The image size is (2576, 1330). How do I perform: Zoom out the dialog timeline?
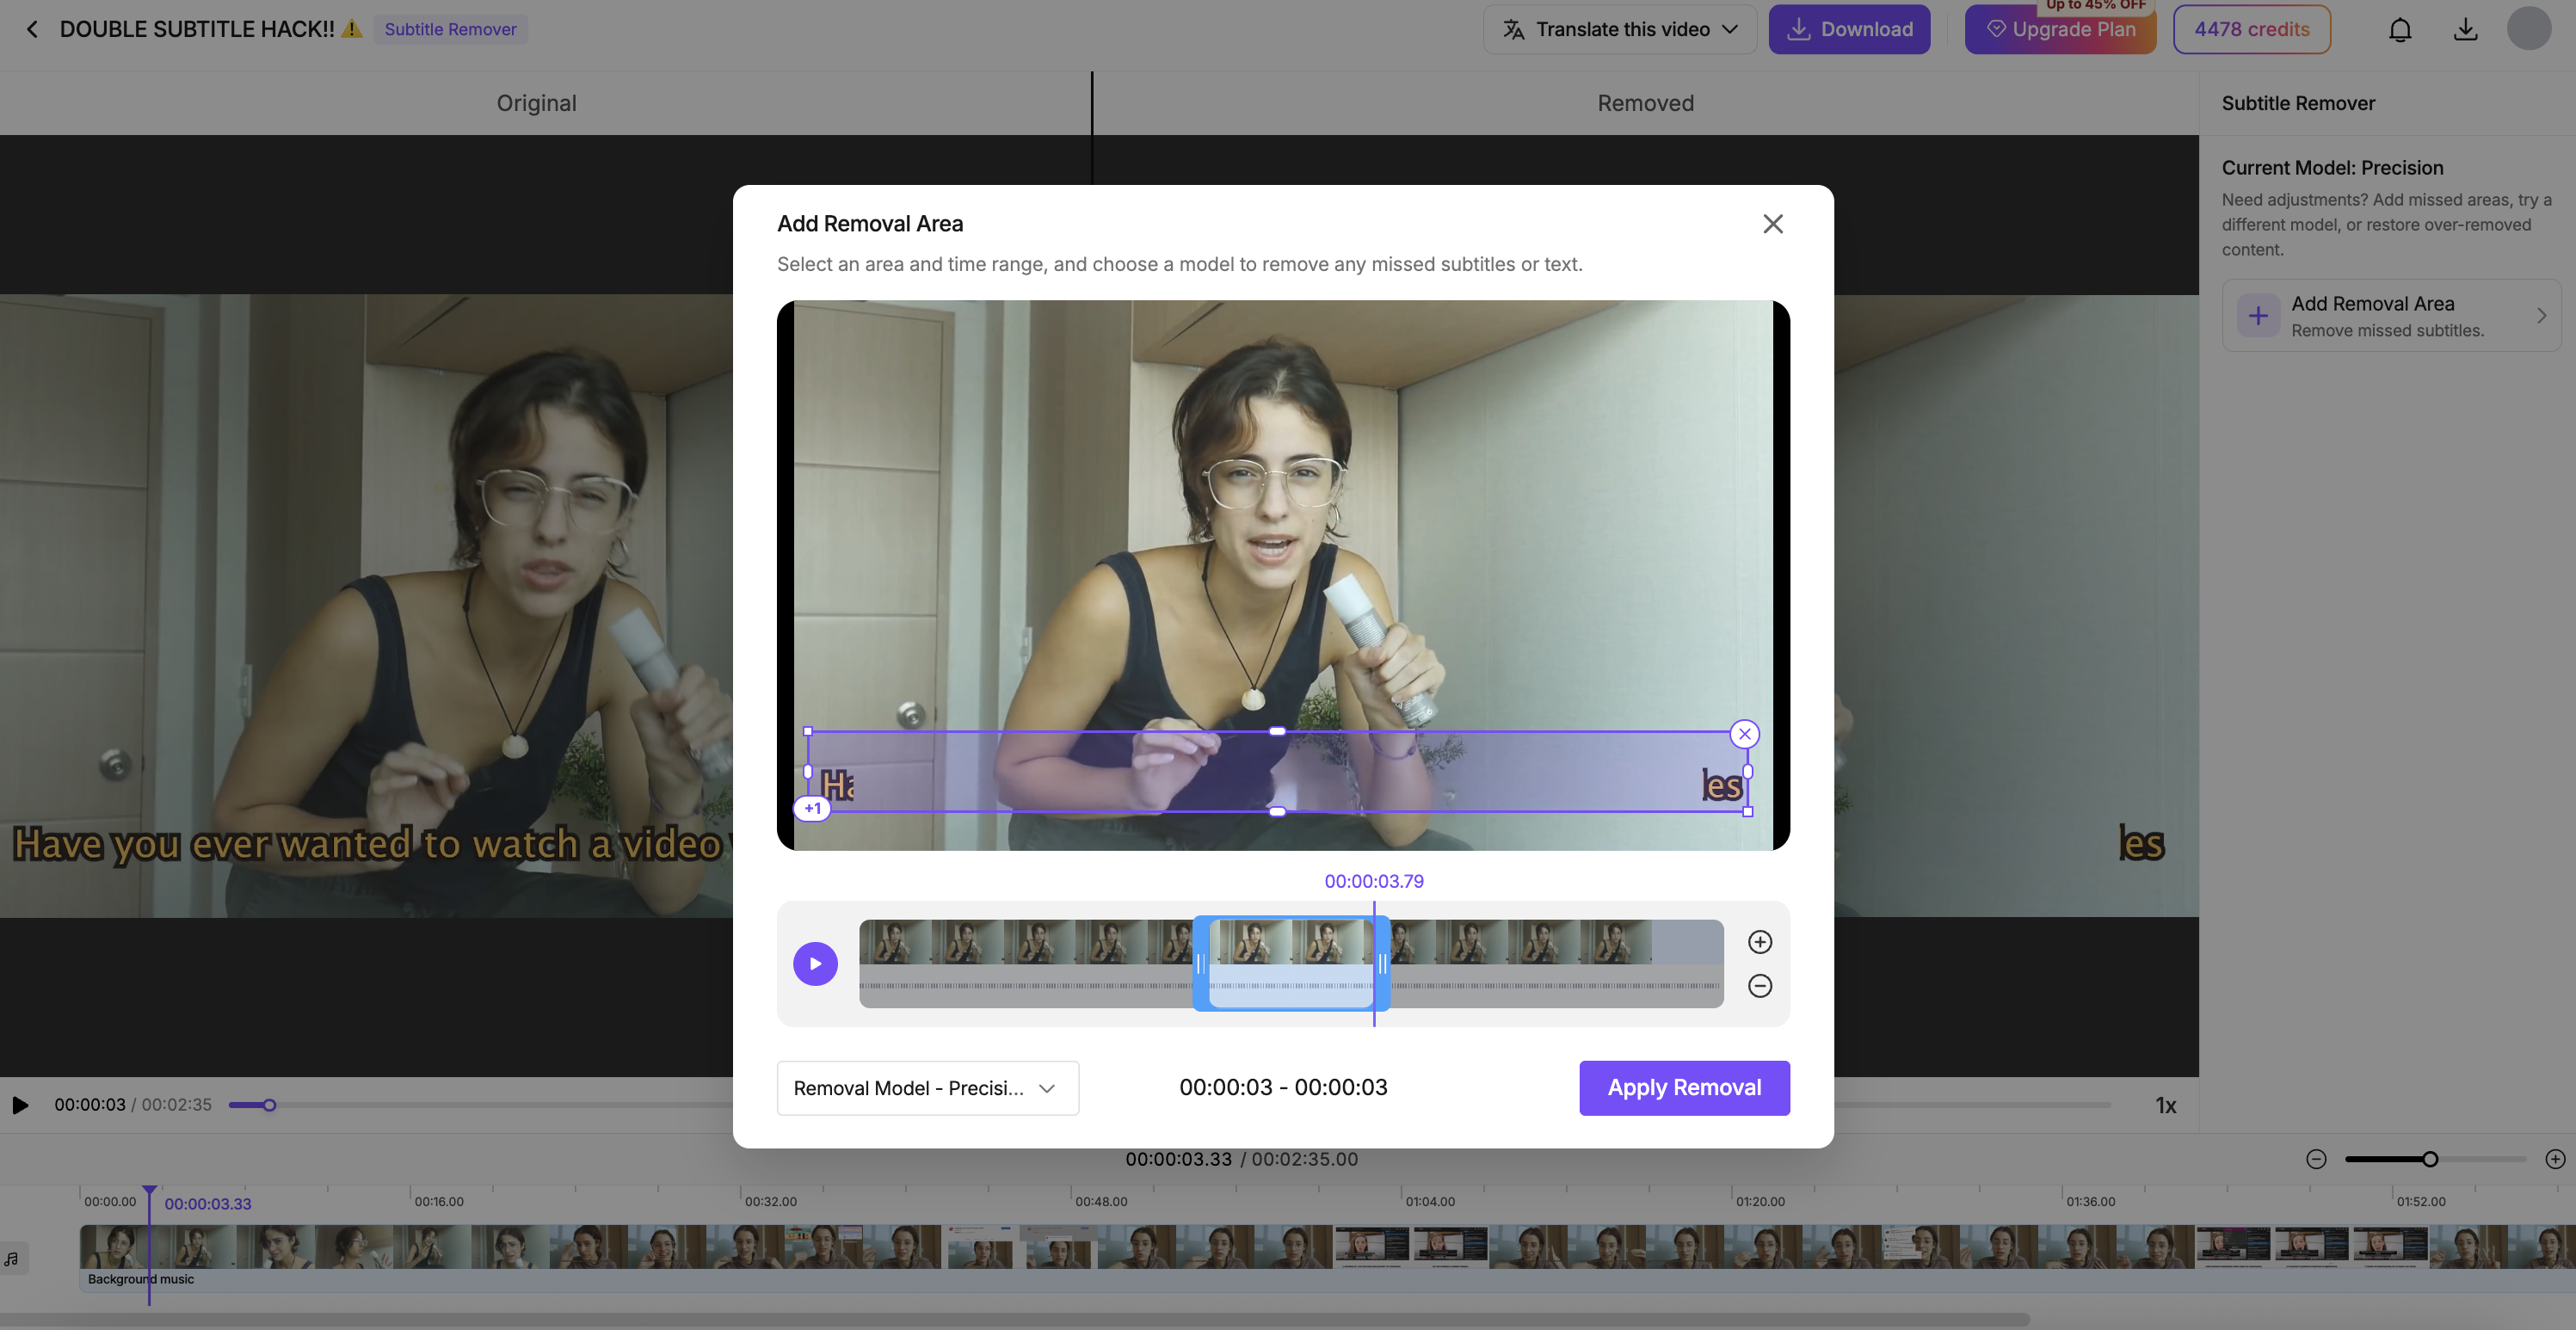[x=1759, y=986]
